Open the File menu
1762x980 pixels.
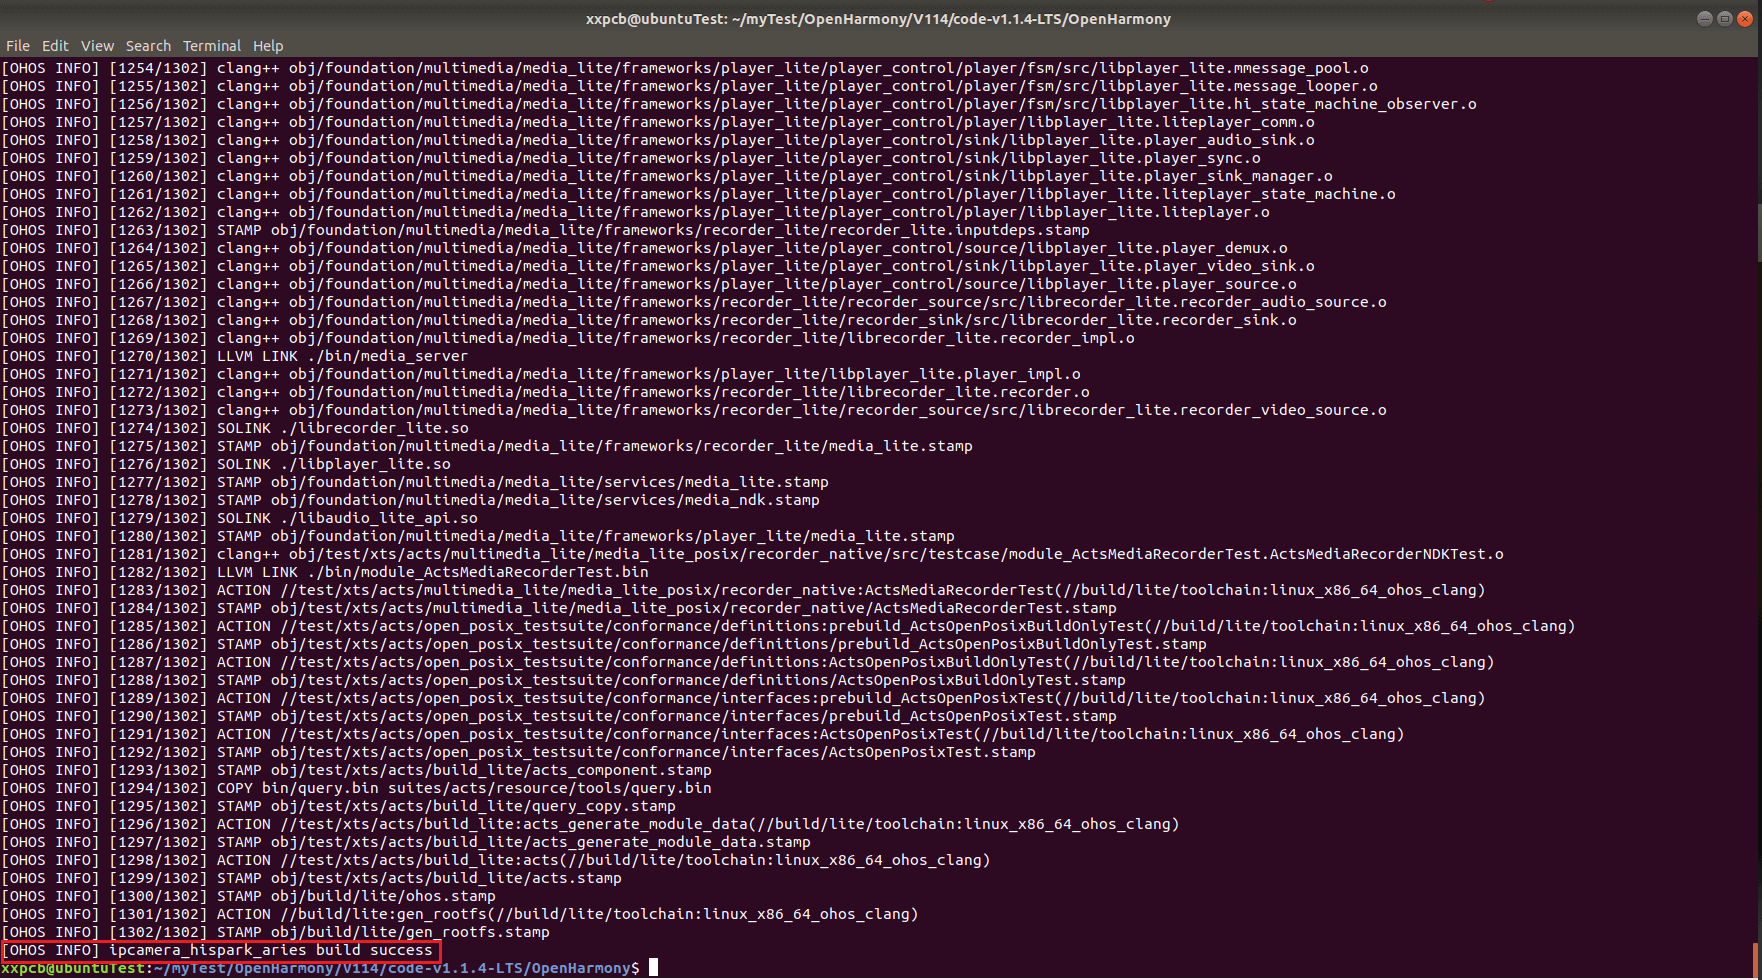(17, 46)
